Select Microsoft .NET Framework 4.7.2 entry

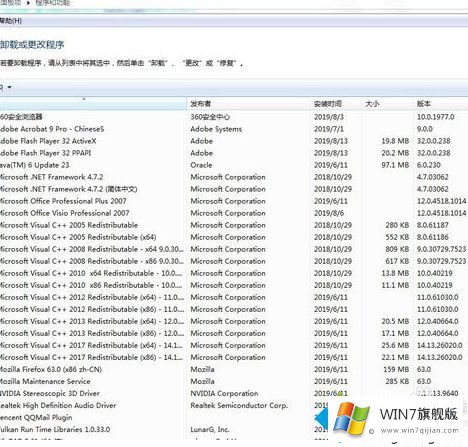point(51,177)
